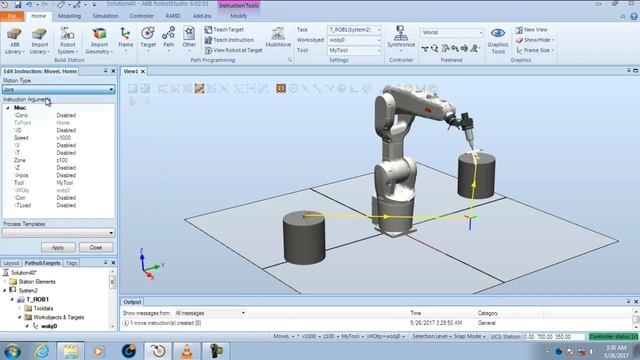Open the Process Templates dropdown
Screen dimensions: 640x360
pos(58,233)
